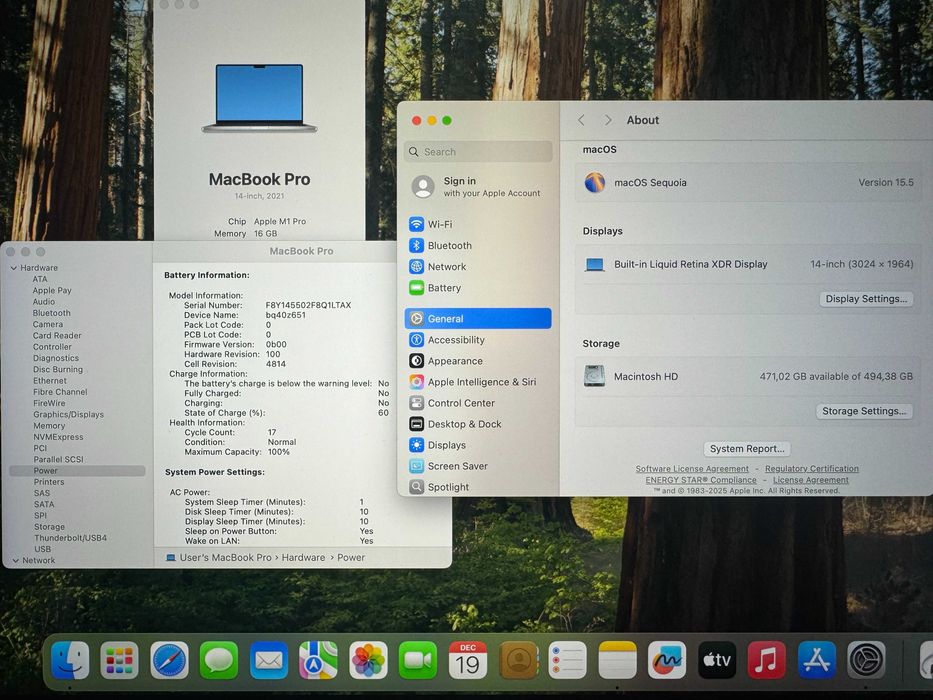Go back in System Settings

[x=581, y=120]
